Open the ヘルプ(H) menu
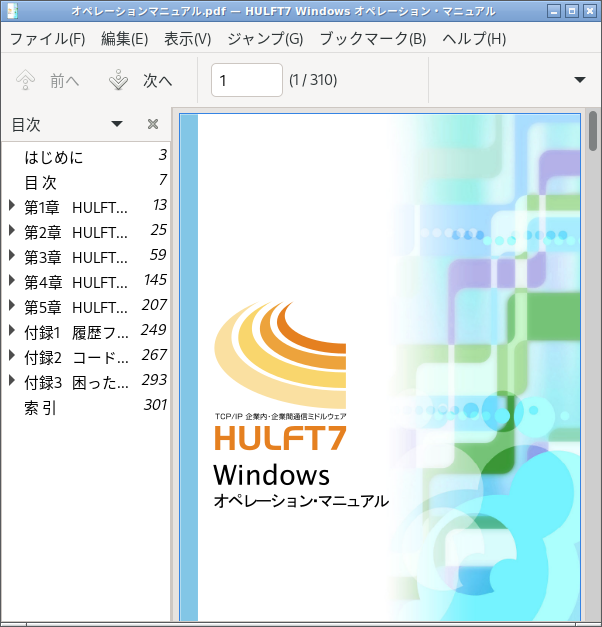The height and width of the screenshot is (627, 602). 474,39
